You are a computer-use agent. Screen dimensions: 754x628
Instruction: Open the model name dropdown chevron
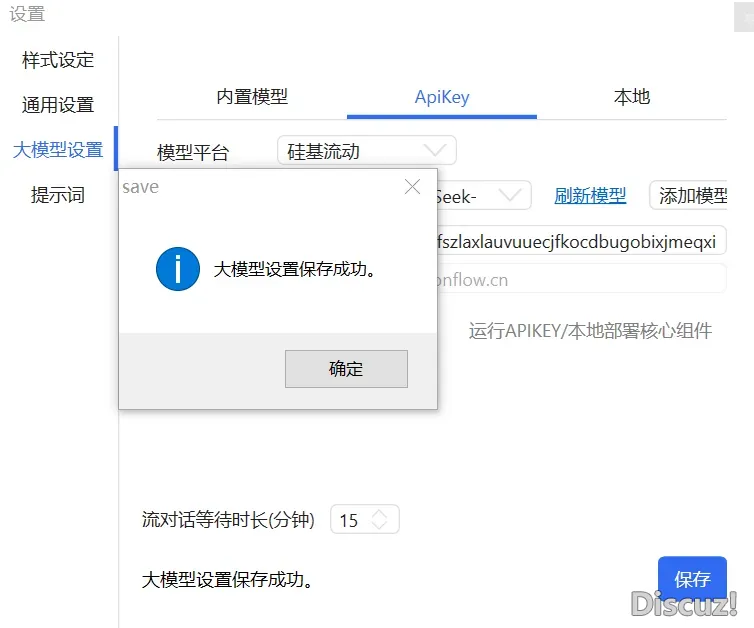(513, 196)
